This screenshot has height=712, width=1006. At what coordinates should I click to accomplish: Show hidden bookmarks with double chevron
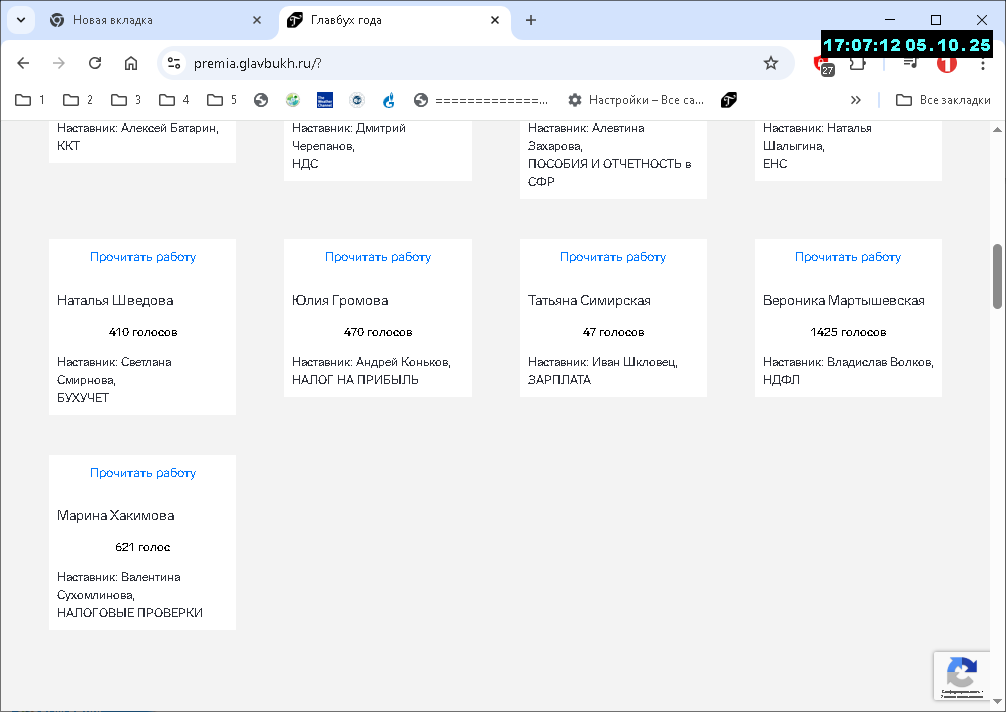pyautogui.click(x=855, y=100)
